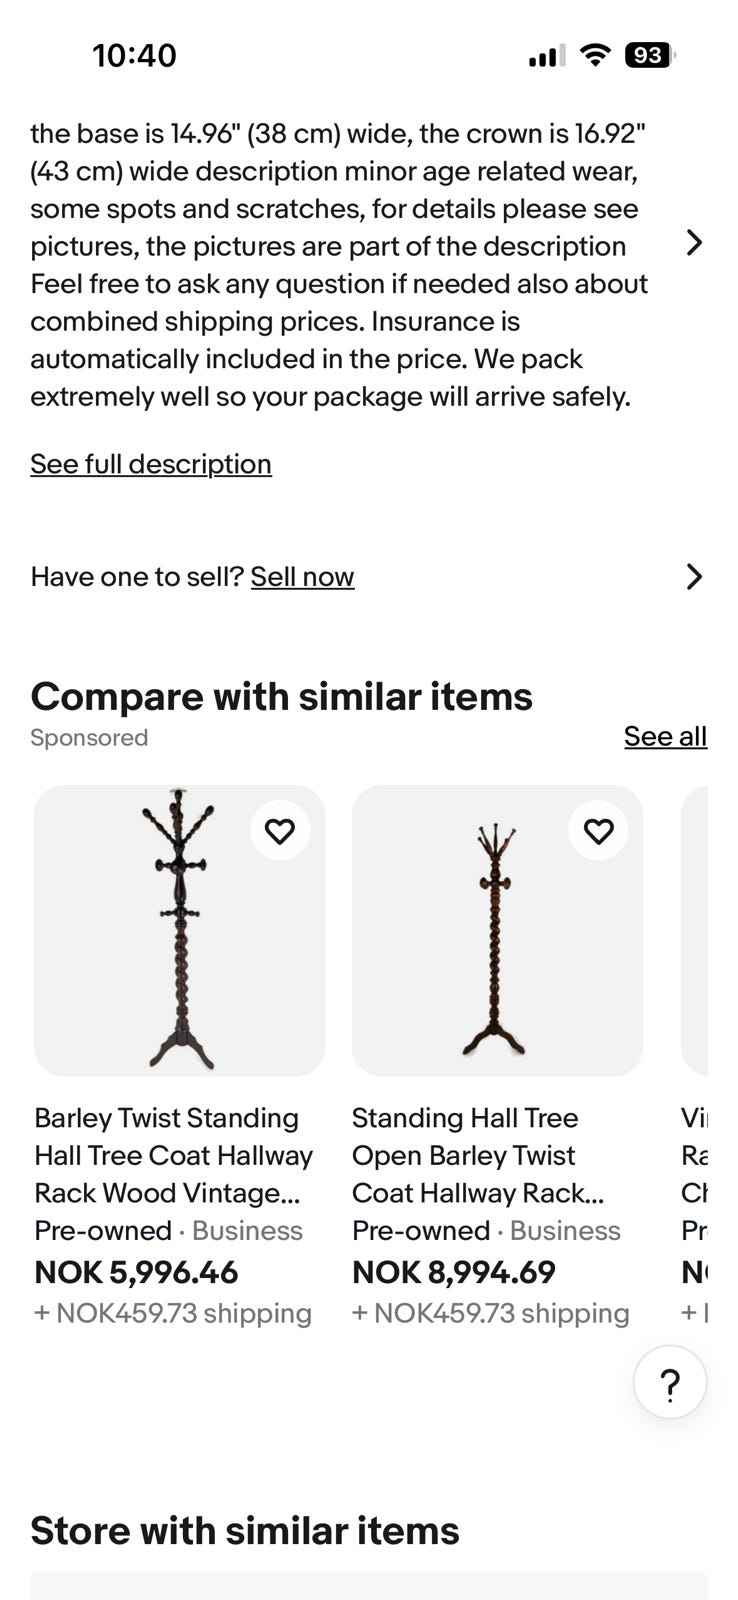
Task: Expand the item description chevron
Action: pos(694,243)
